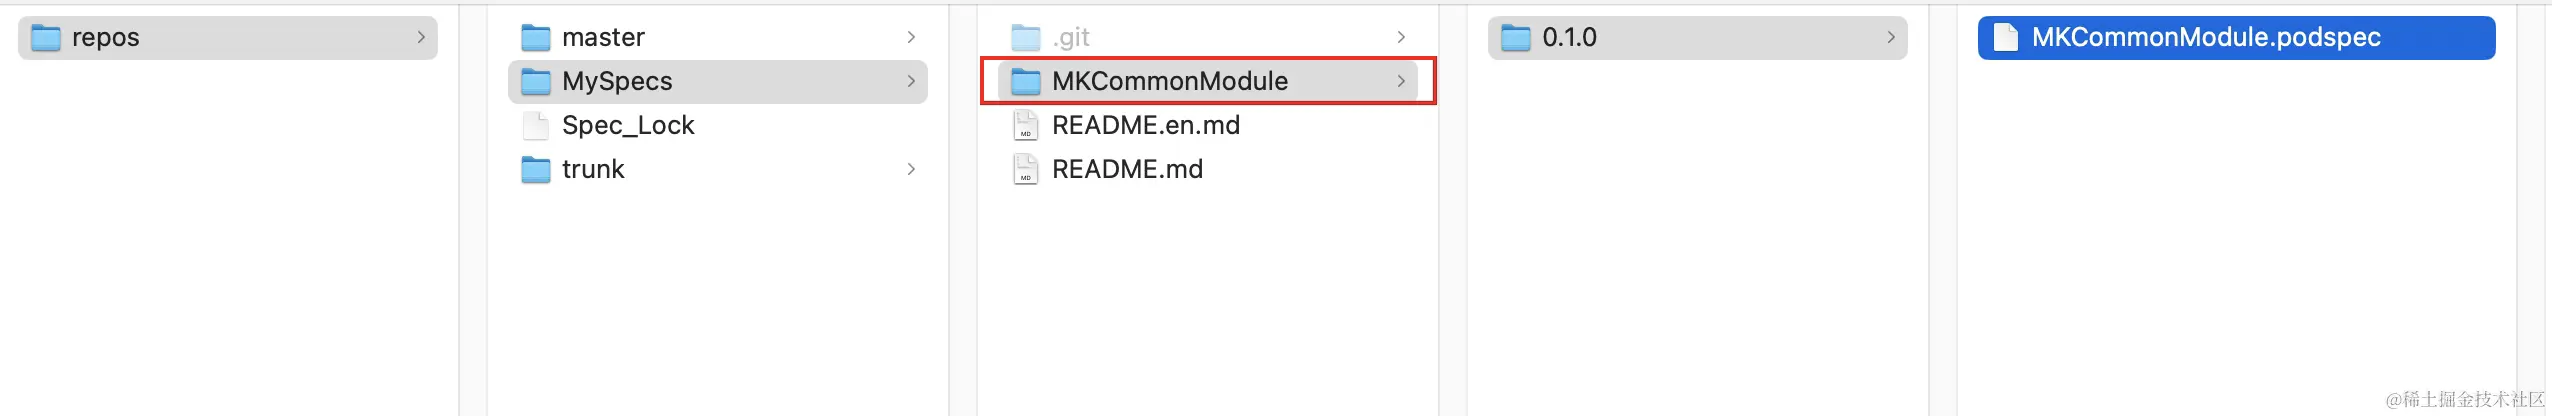The height and width of the screenshot is (416, 2552).
Task: Select MKCommonModule.podspec file name
Action: pos(2206,38)
